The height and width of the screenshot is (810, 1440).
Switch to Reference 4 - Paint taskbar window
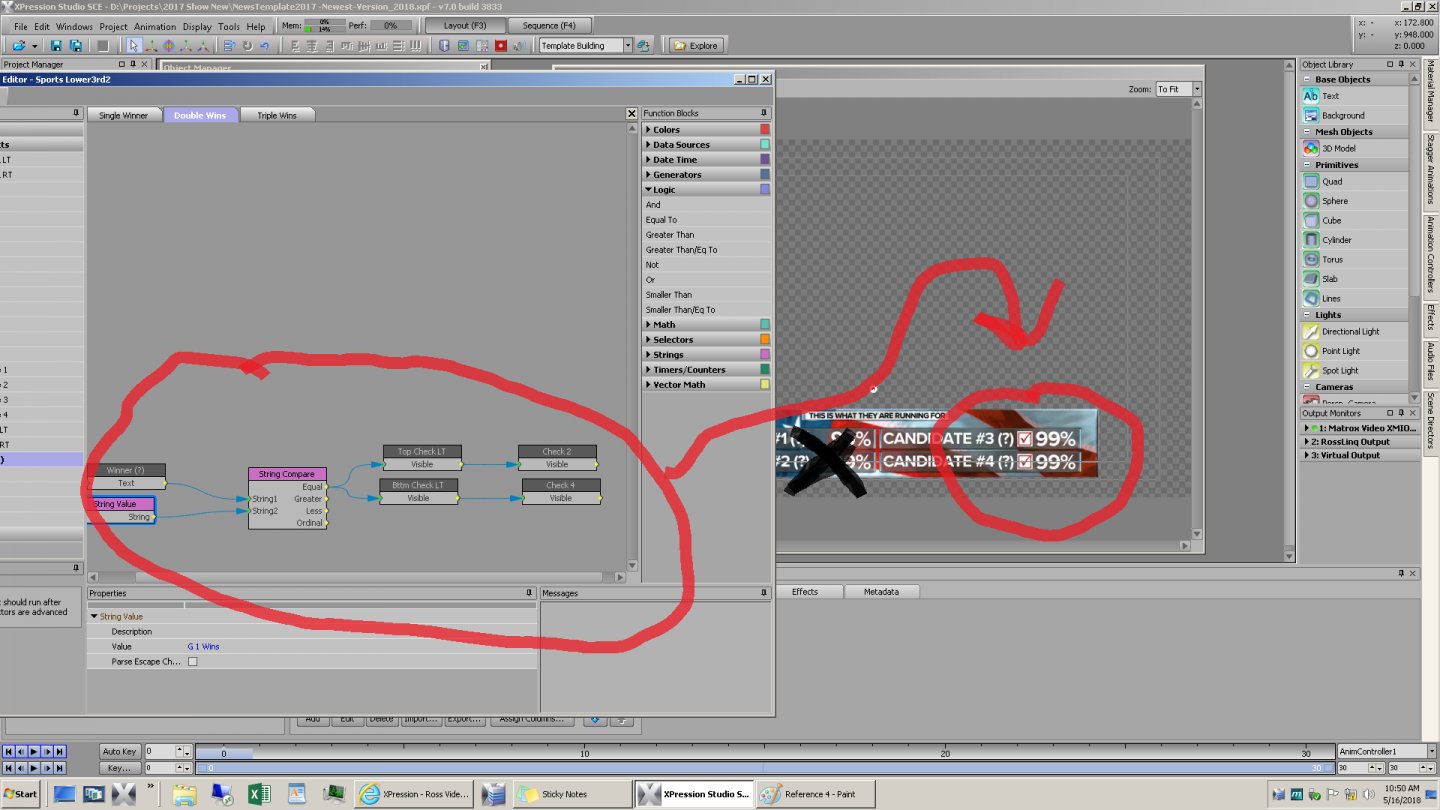coord(818,794)
